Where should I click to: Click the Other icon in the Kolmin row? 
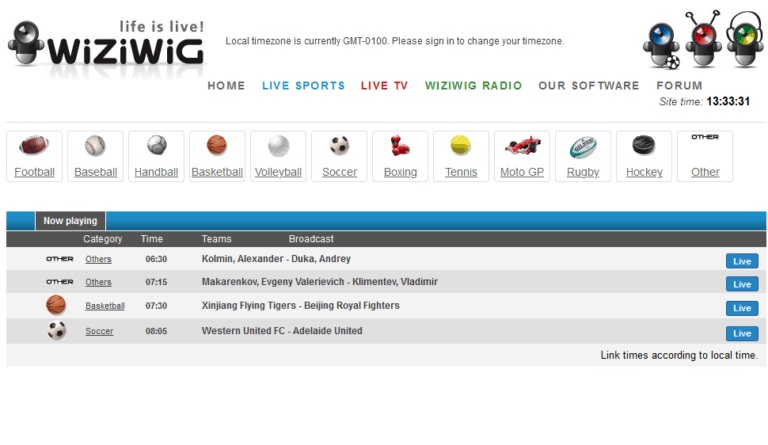(x=60, y=259)
